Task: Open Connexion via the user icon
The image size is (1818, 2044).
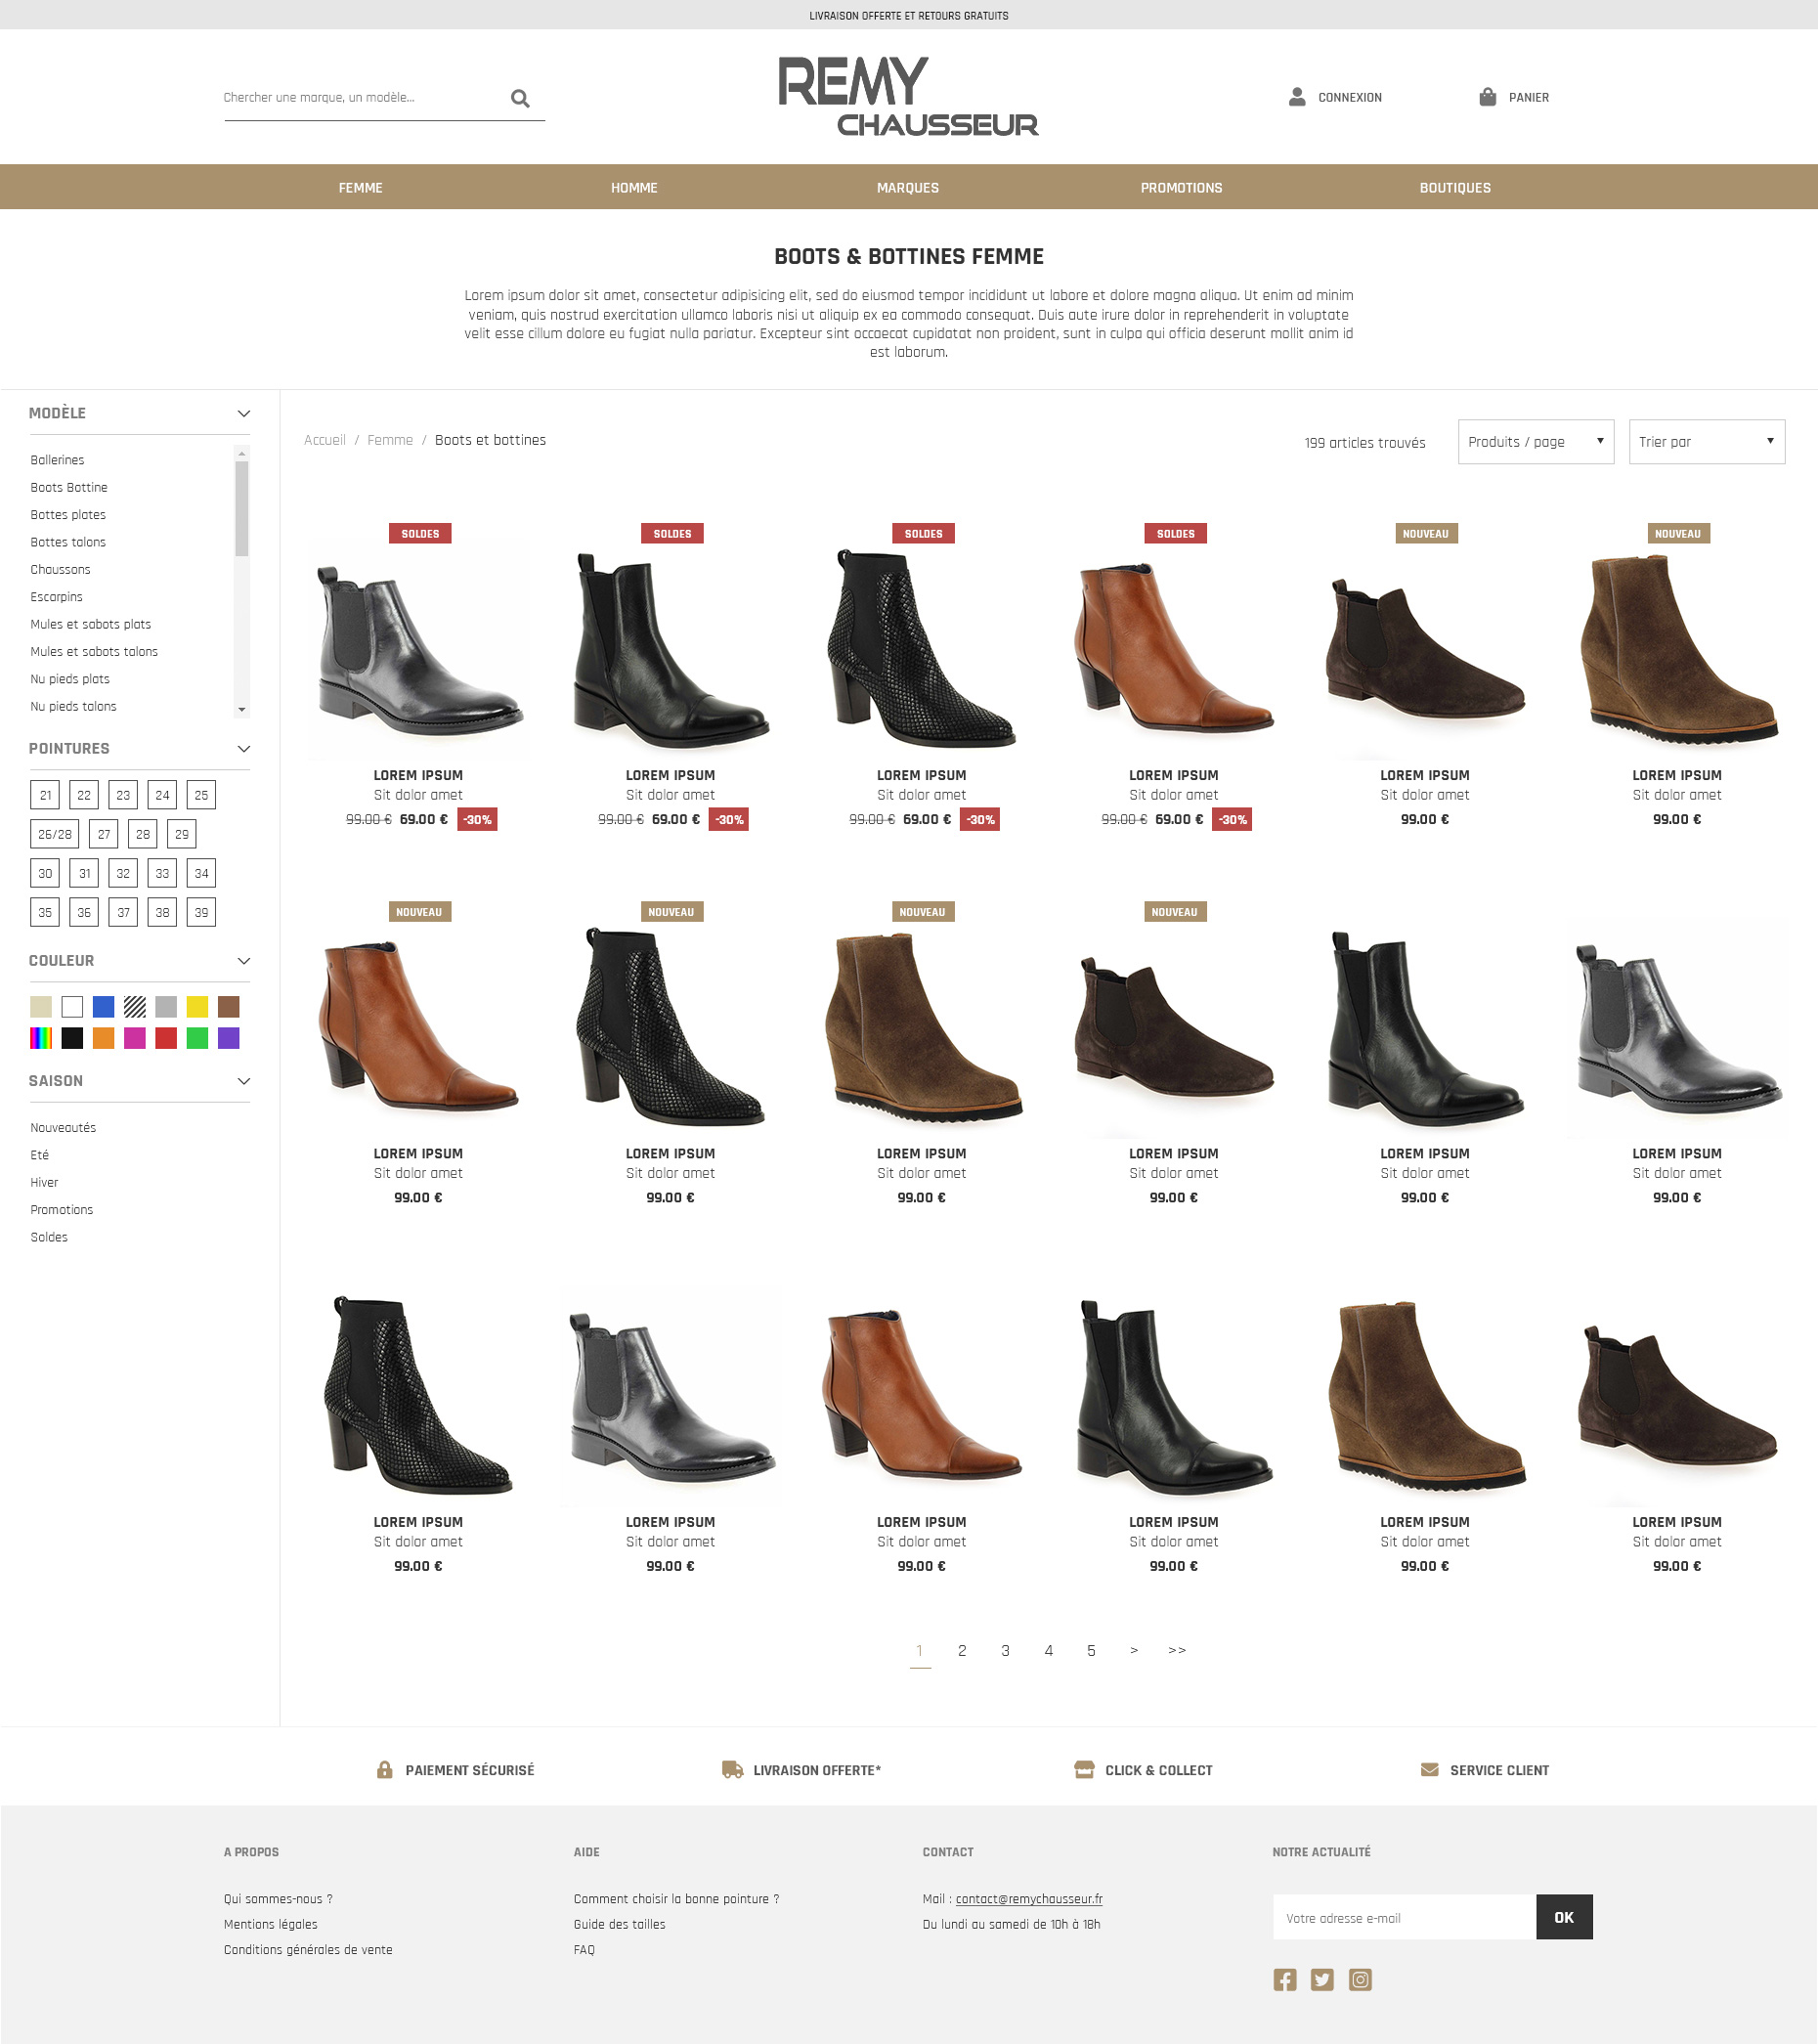Action: [1297, 97]
